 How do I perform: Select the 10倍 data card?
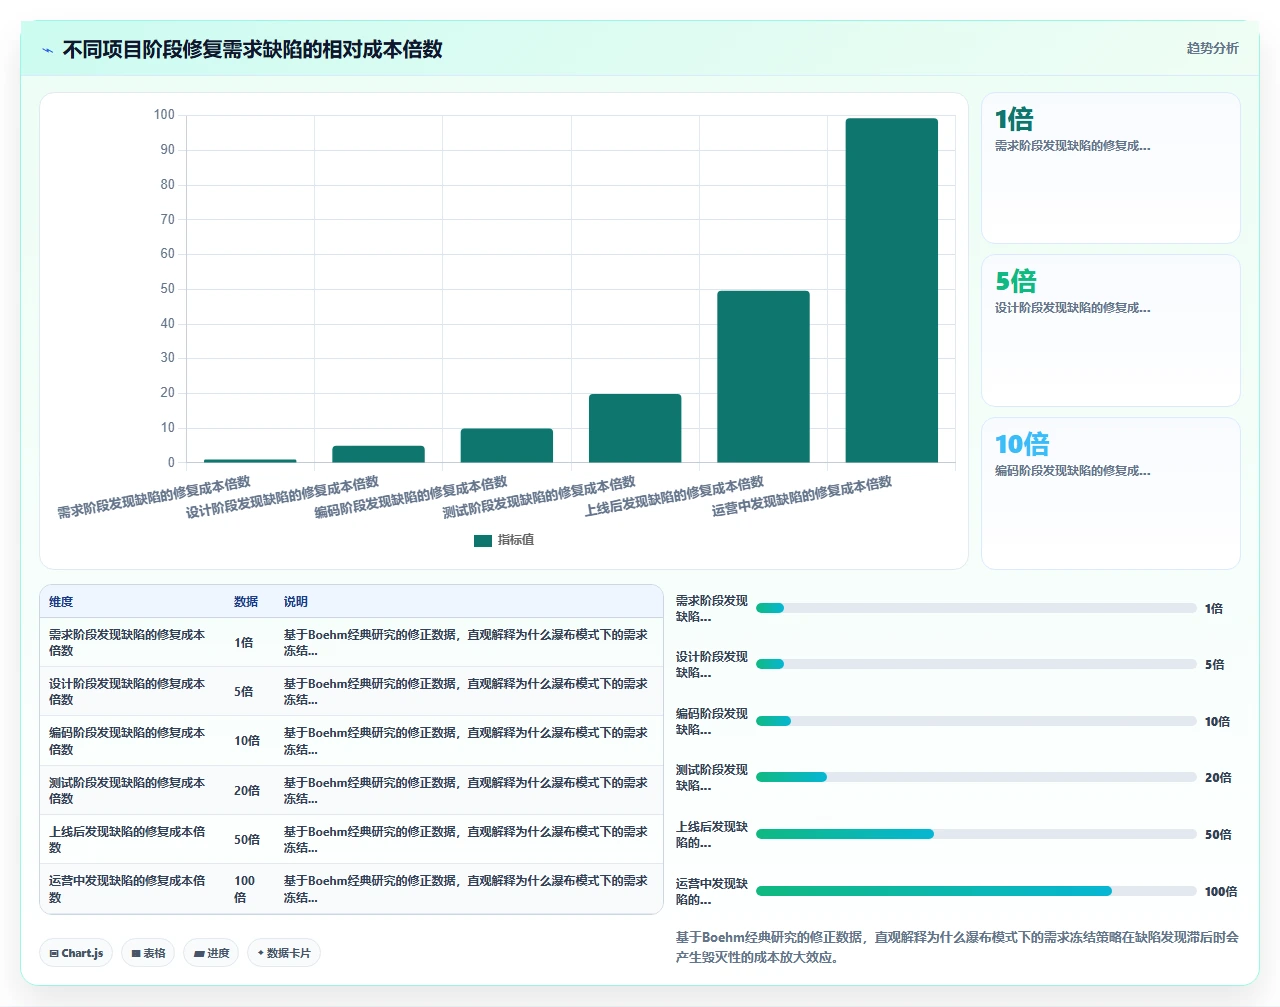point(1111,493)
